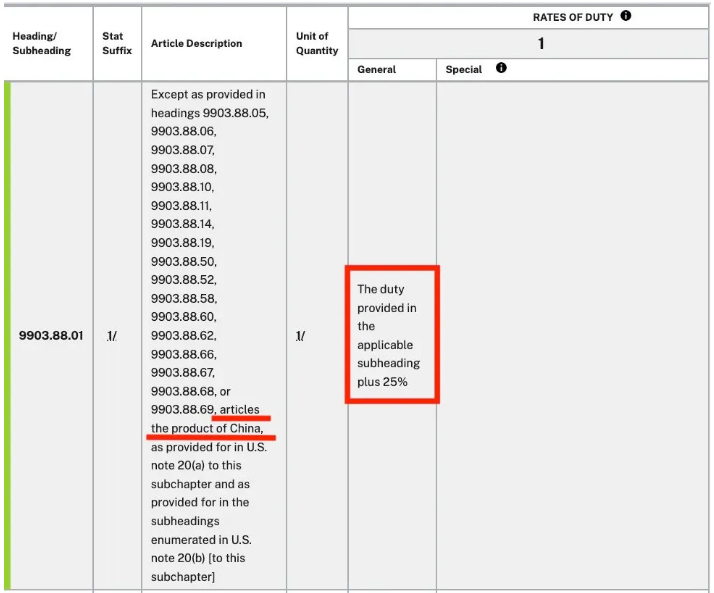714x593 pixels.
Task: Click 'Except as provided in' opening text
Action: point(208,94)
